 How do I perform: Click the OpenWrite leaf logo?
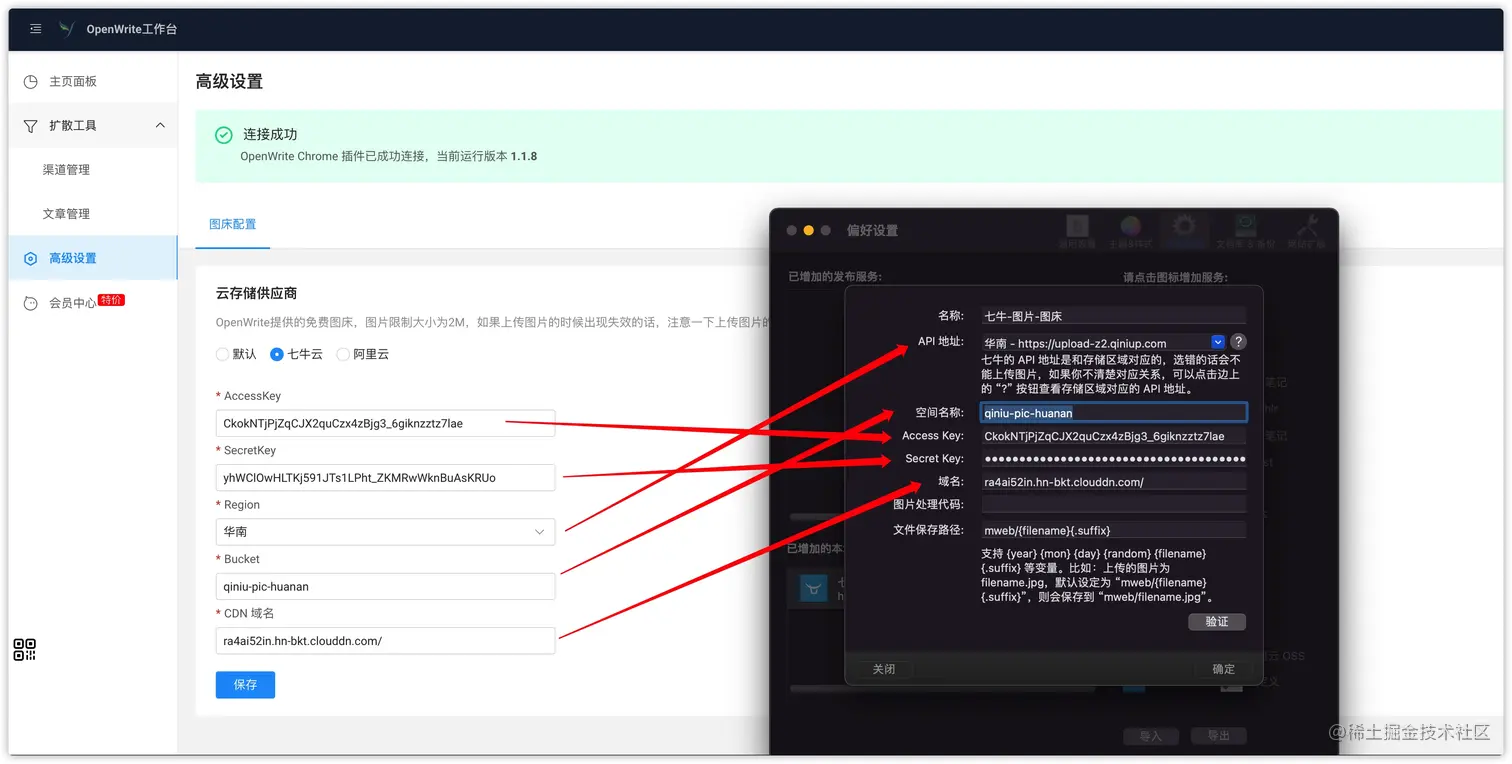click(67, 29)
